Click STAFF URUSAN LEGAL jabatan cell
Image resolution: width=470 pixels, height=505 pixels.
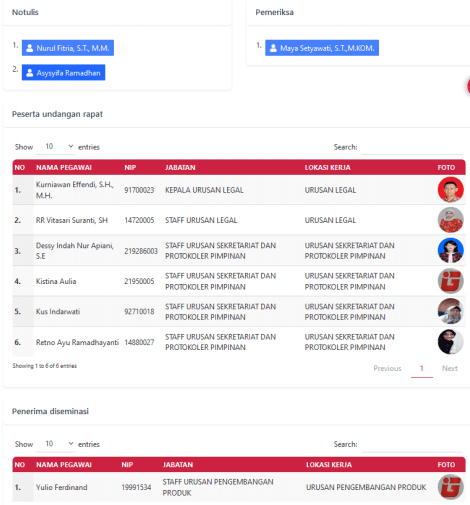pos(201,220)
